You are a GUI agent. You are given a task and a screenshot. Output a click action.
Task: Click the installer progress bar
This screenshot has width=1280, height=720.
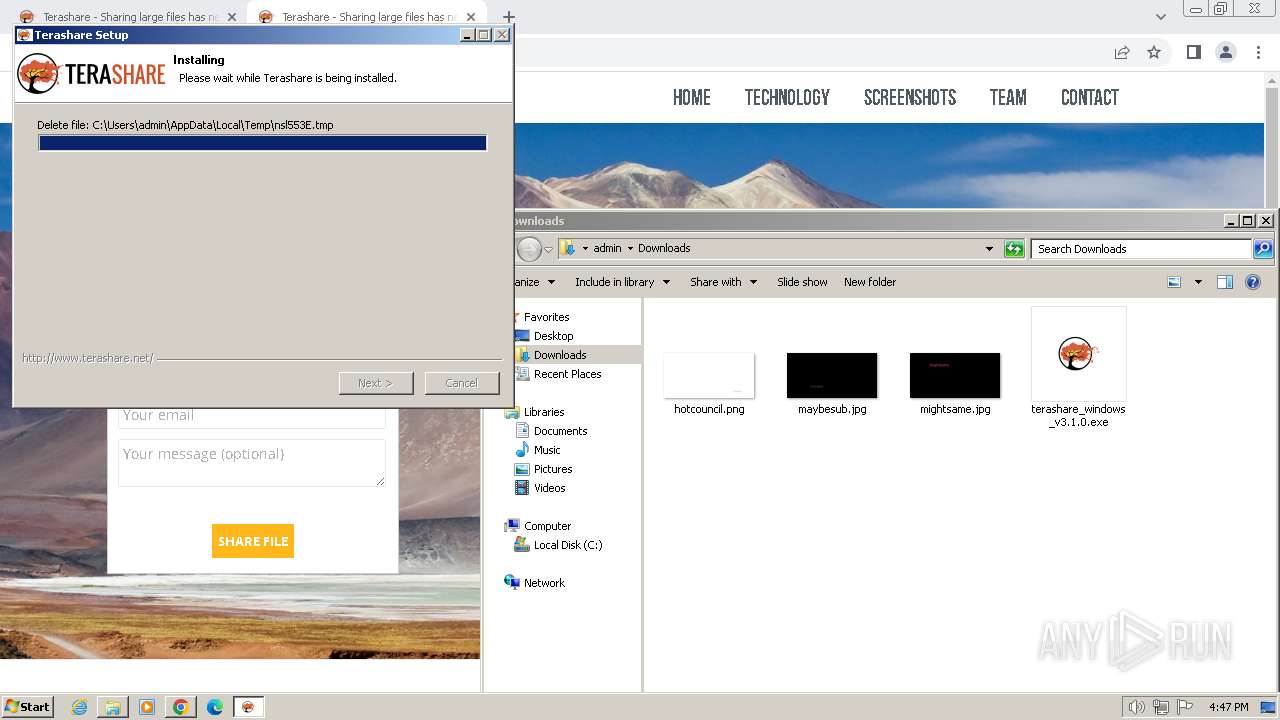click(263, 143)
